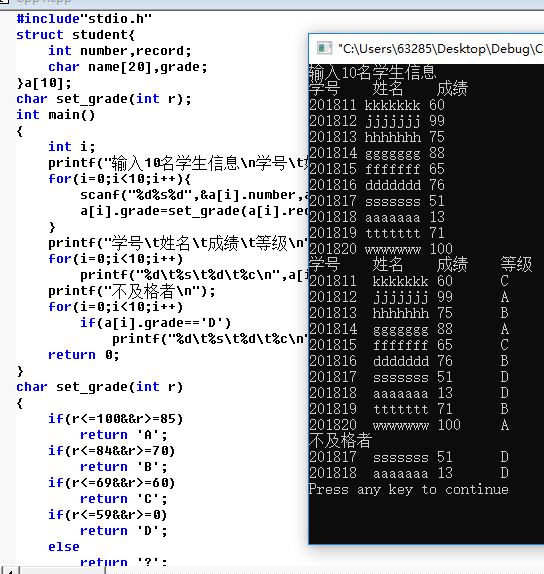Click Press any key to continue text
Image resolution: width=544 pixels, height=574 pixels.
[x=409, y=489]
